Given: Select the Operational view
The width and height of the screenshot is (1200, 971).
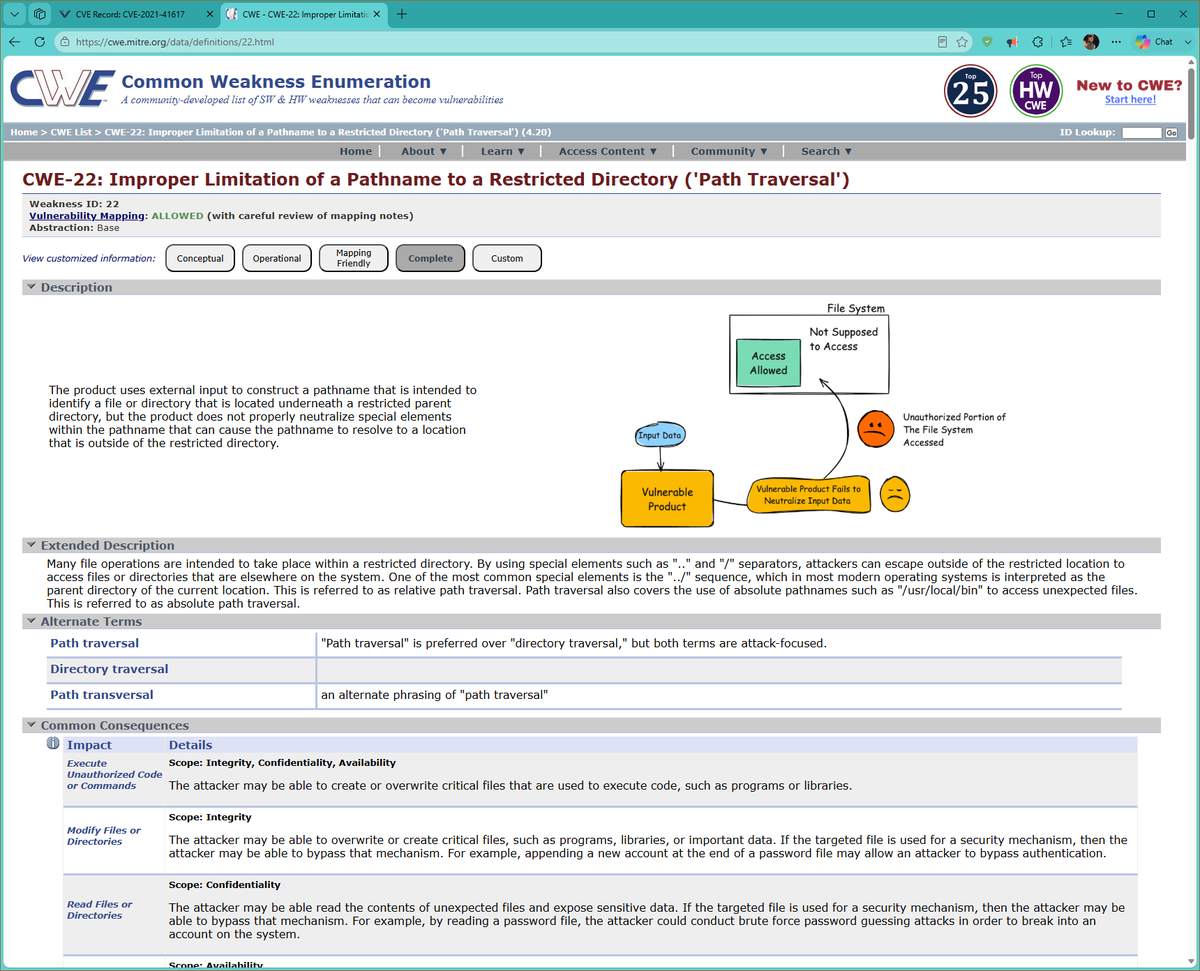Looking at the screenshot, I should pyautogui.click(x=277, y=258).
